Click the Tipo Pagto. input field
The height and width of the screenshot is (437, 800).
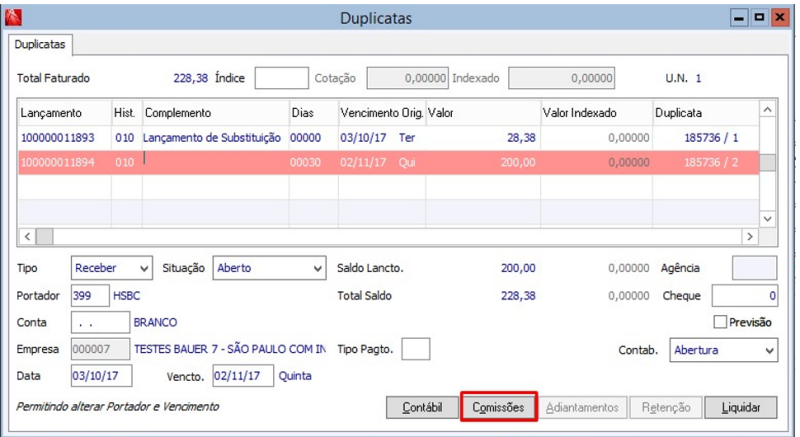click(x=415, y=349)
